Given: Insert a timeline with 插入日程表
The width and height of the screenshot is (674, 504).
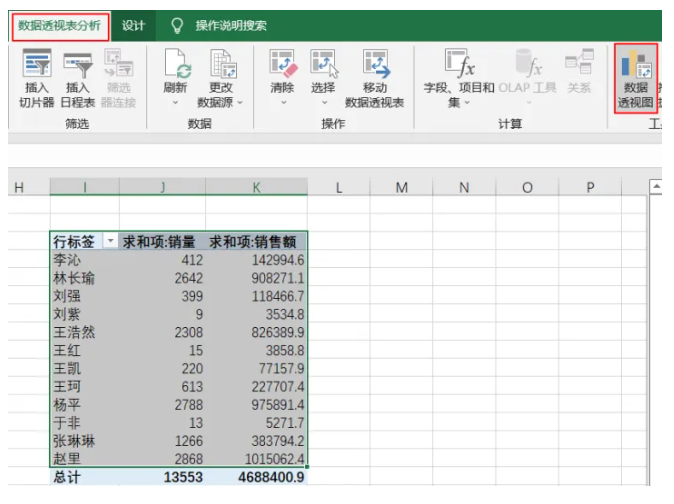Looking at the screenshot, I should pos(78,78).
